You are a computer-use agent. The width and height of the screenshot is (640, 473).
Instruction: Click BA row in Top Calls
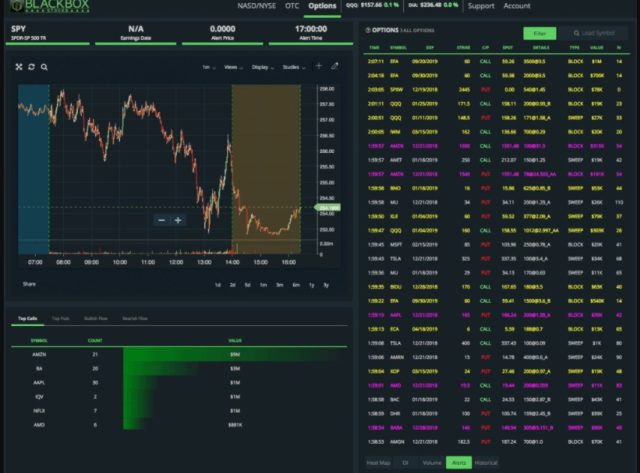tap(179, 369)
